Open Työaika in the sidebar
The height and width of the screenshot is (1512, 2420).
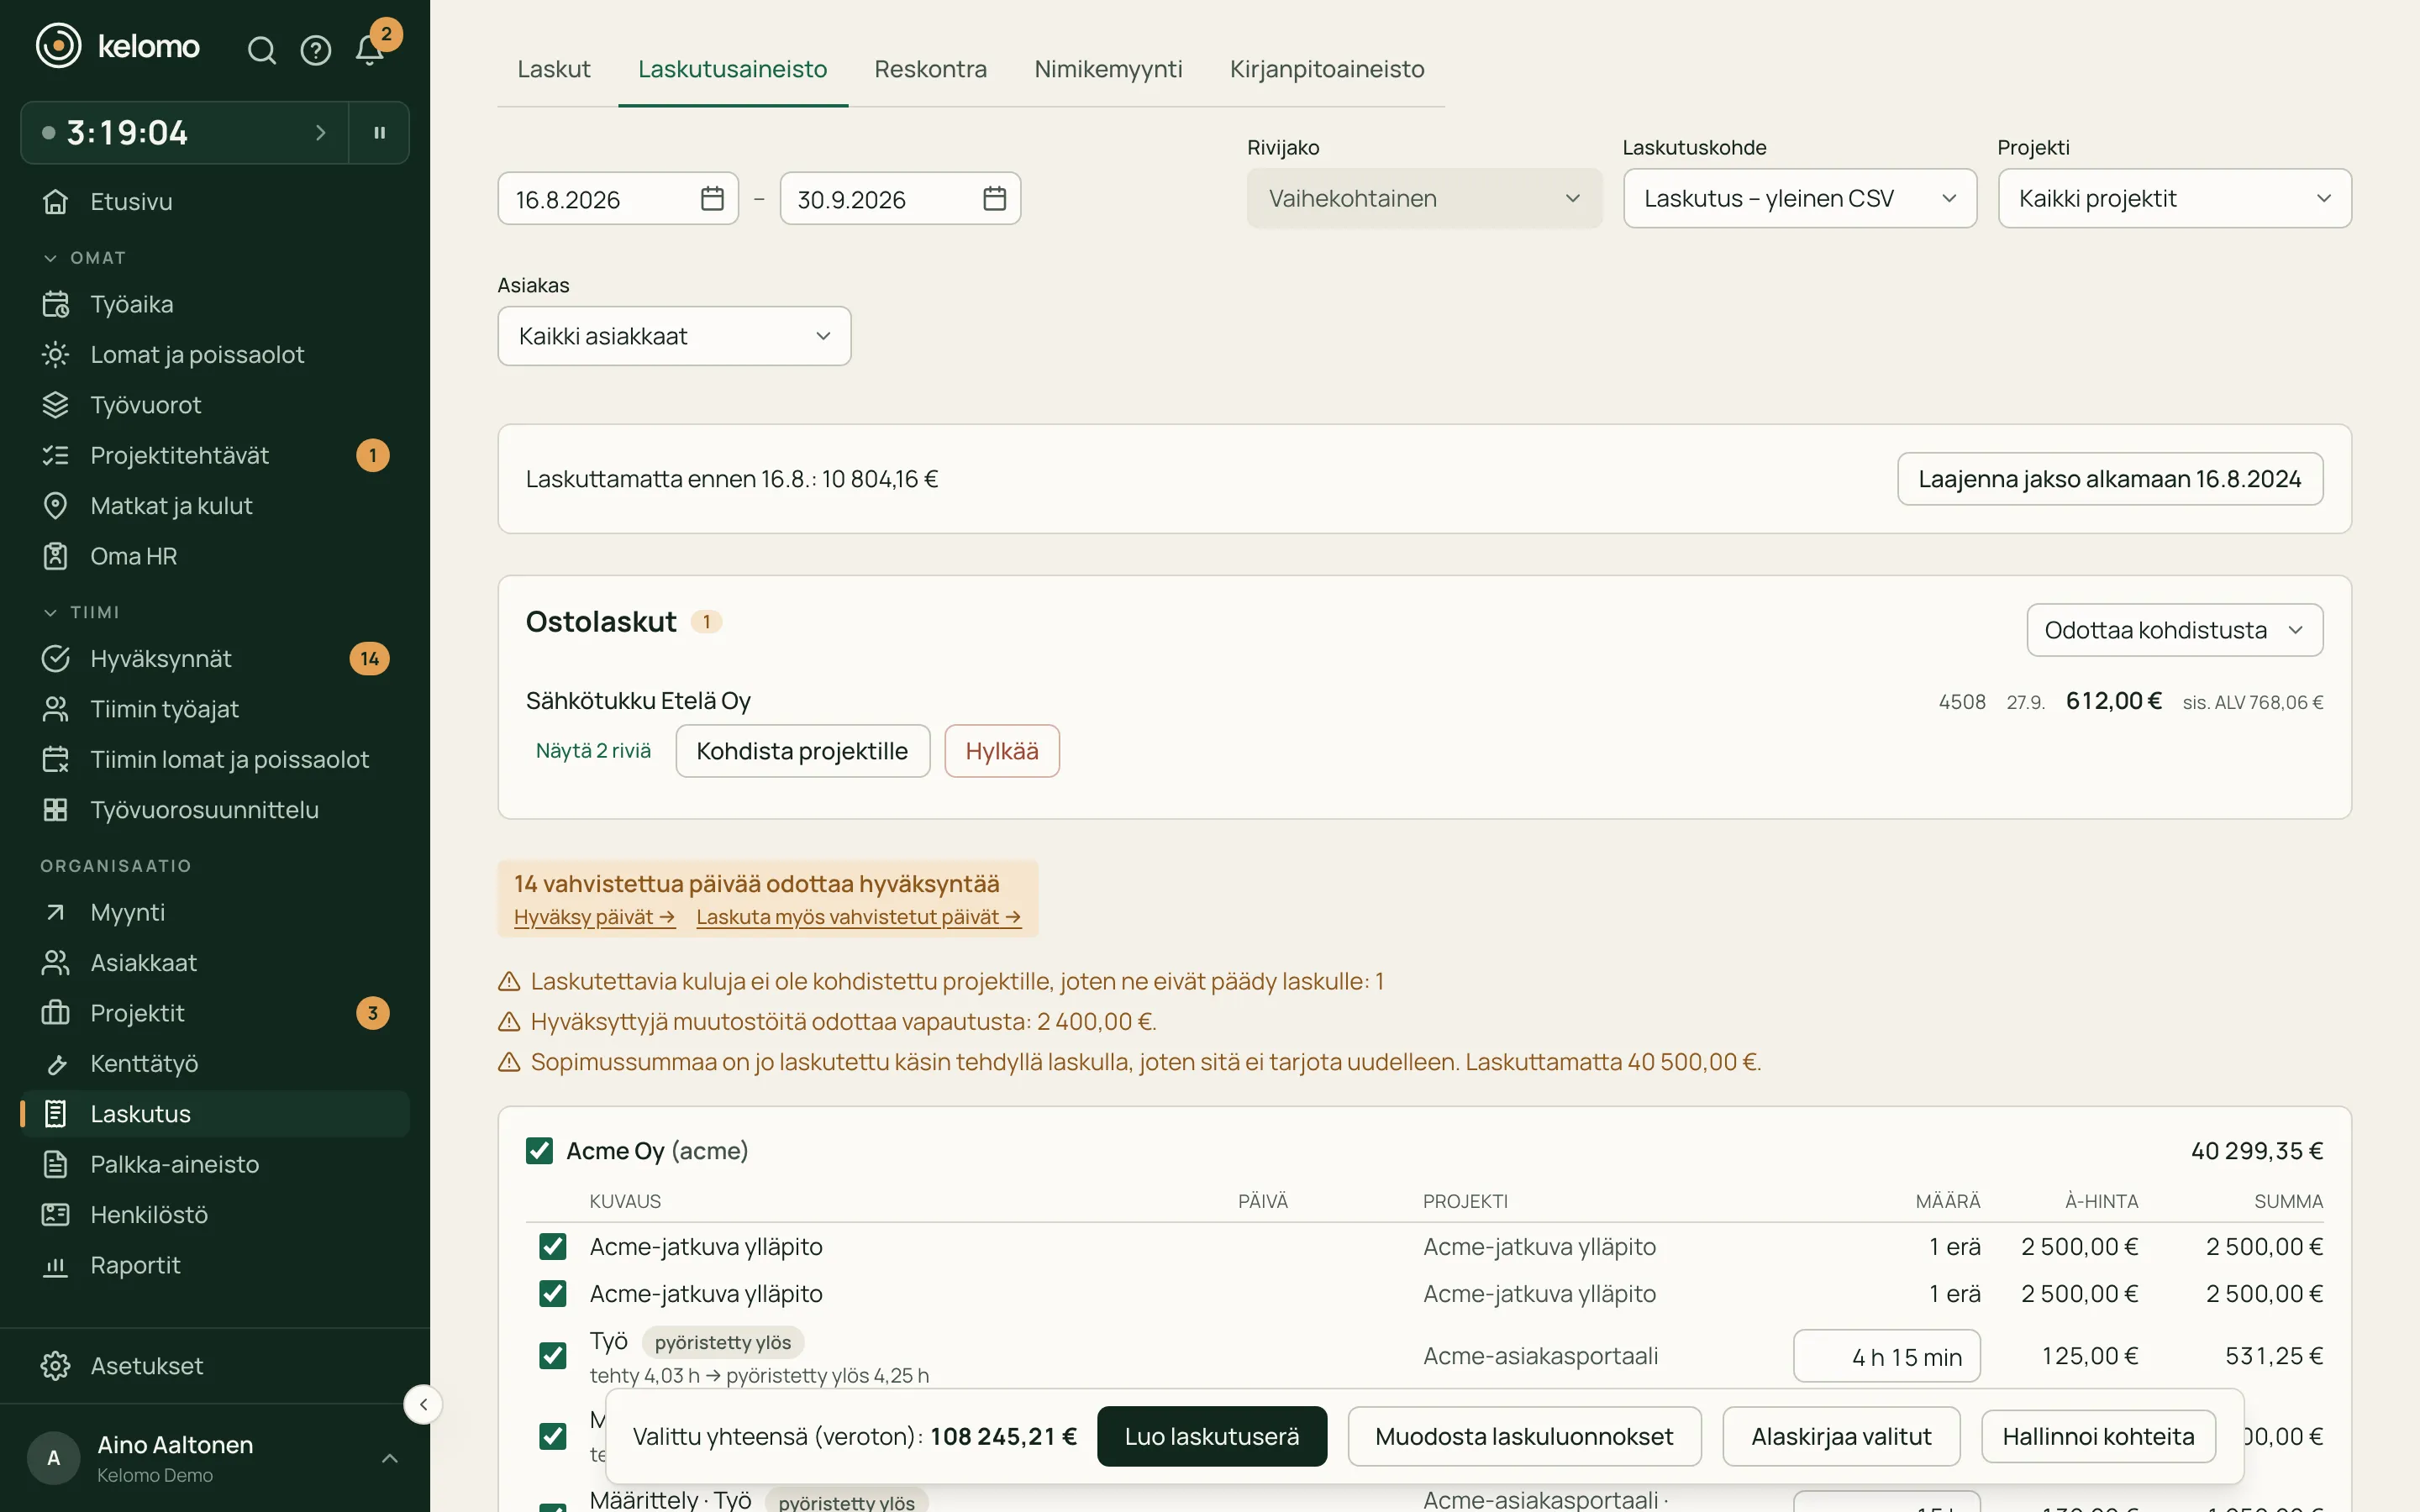[x=215, y=304]
